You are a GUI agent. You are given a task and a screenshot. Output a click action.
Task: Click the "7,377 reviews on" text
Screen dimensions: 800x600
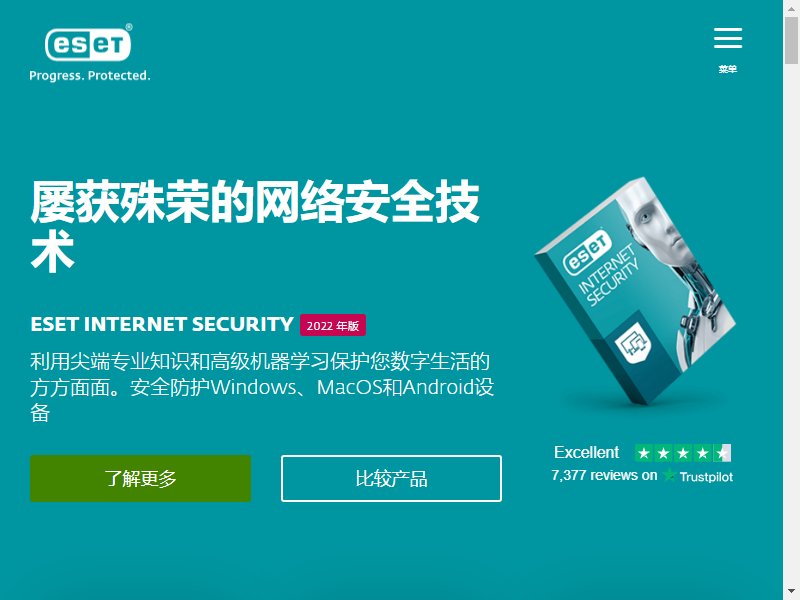tap(604, 476)
